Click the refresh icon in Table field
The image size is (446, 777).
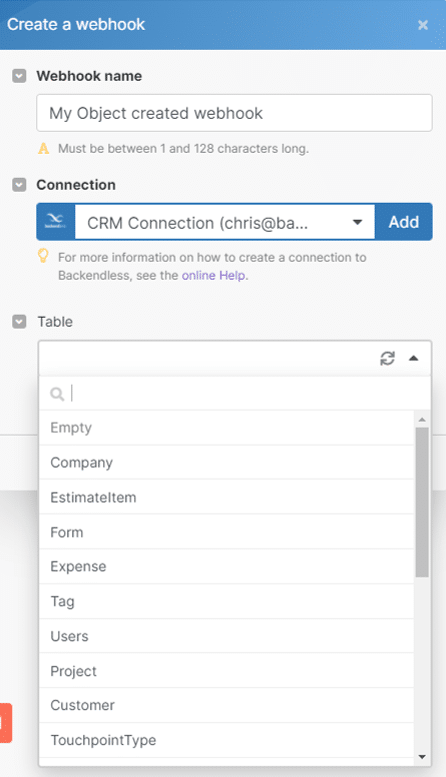[387, 358]
